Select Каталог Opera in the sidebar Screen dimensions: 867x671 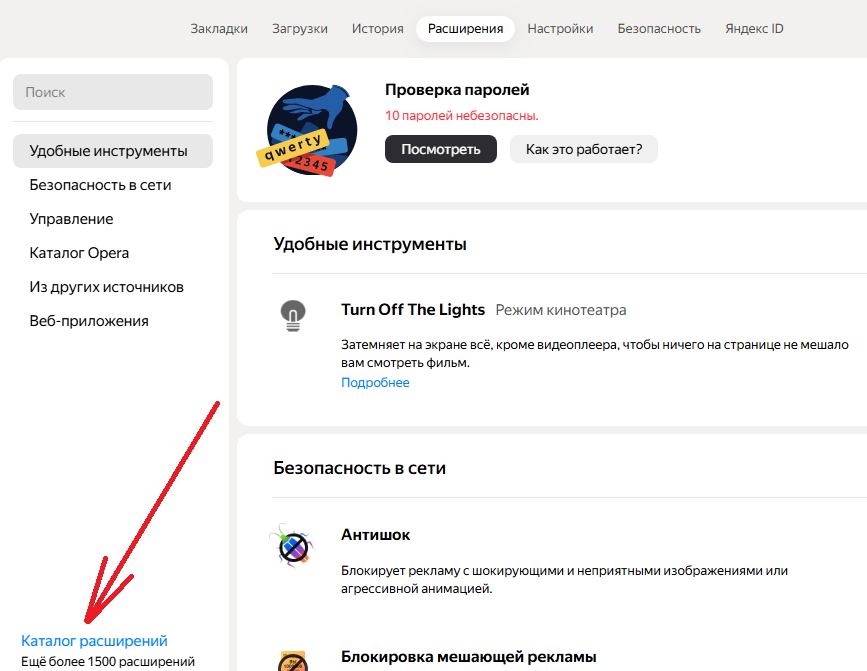coord(79,253)
